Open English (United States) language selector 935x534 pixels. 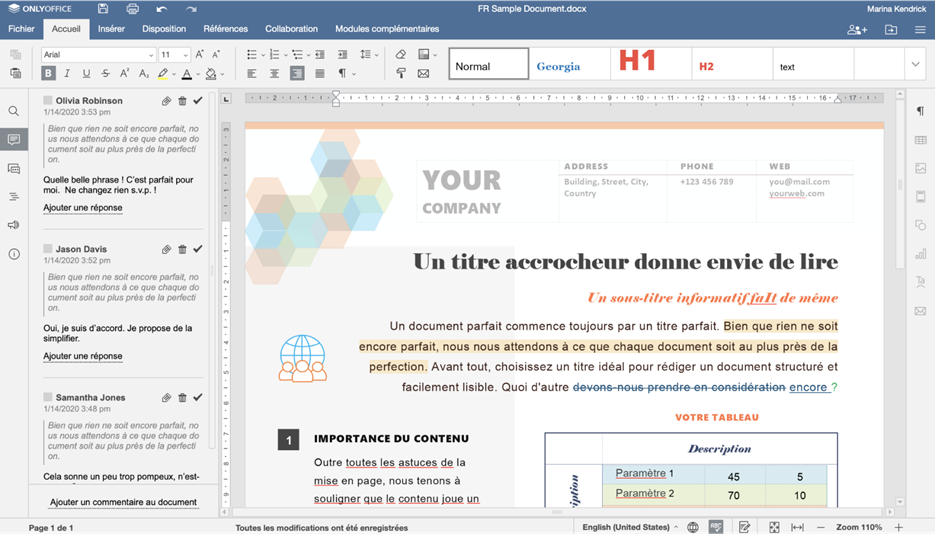(x=630, y=527)
